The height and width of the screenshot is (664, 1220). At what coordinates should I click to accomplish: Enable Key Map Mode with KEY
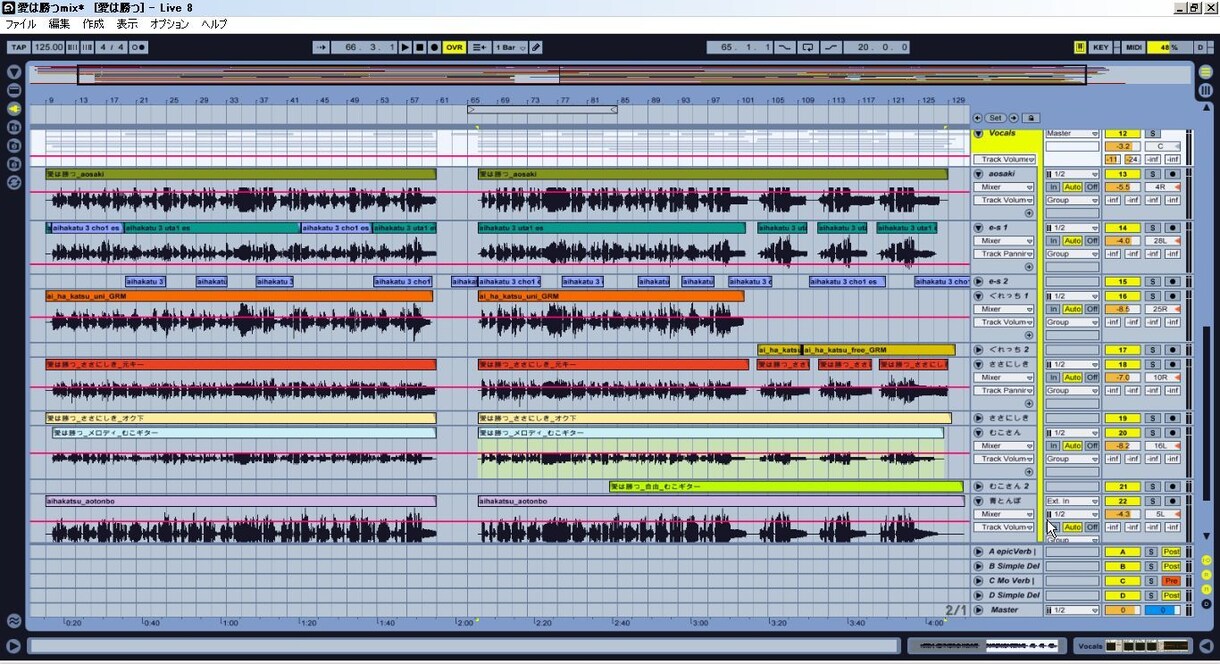pos(1101,47)
